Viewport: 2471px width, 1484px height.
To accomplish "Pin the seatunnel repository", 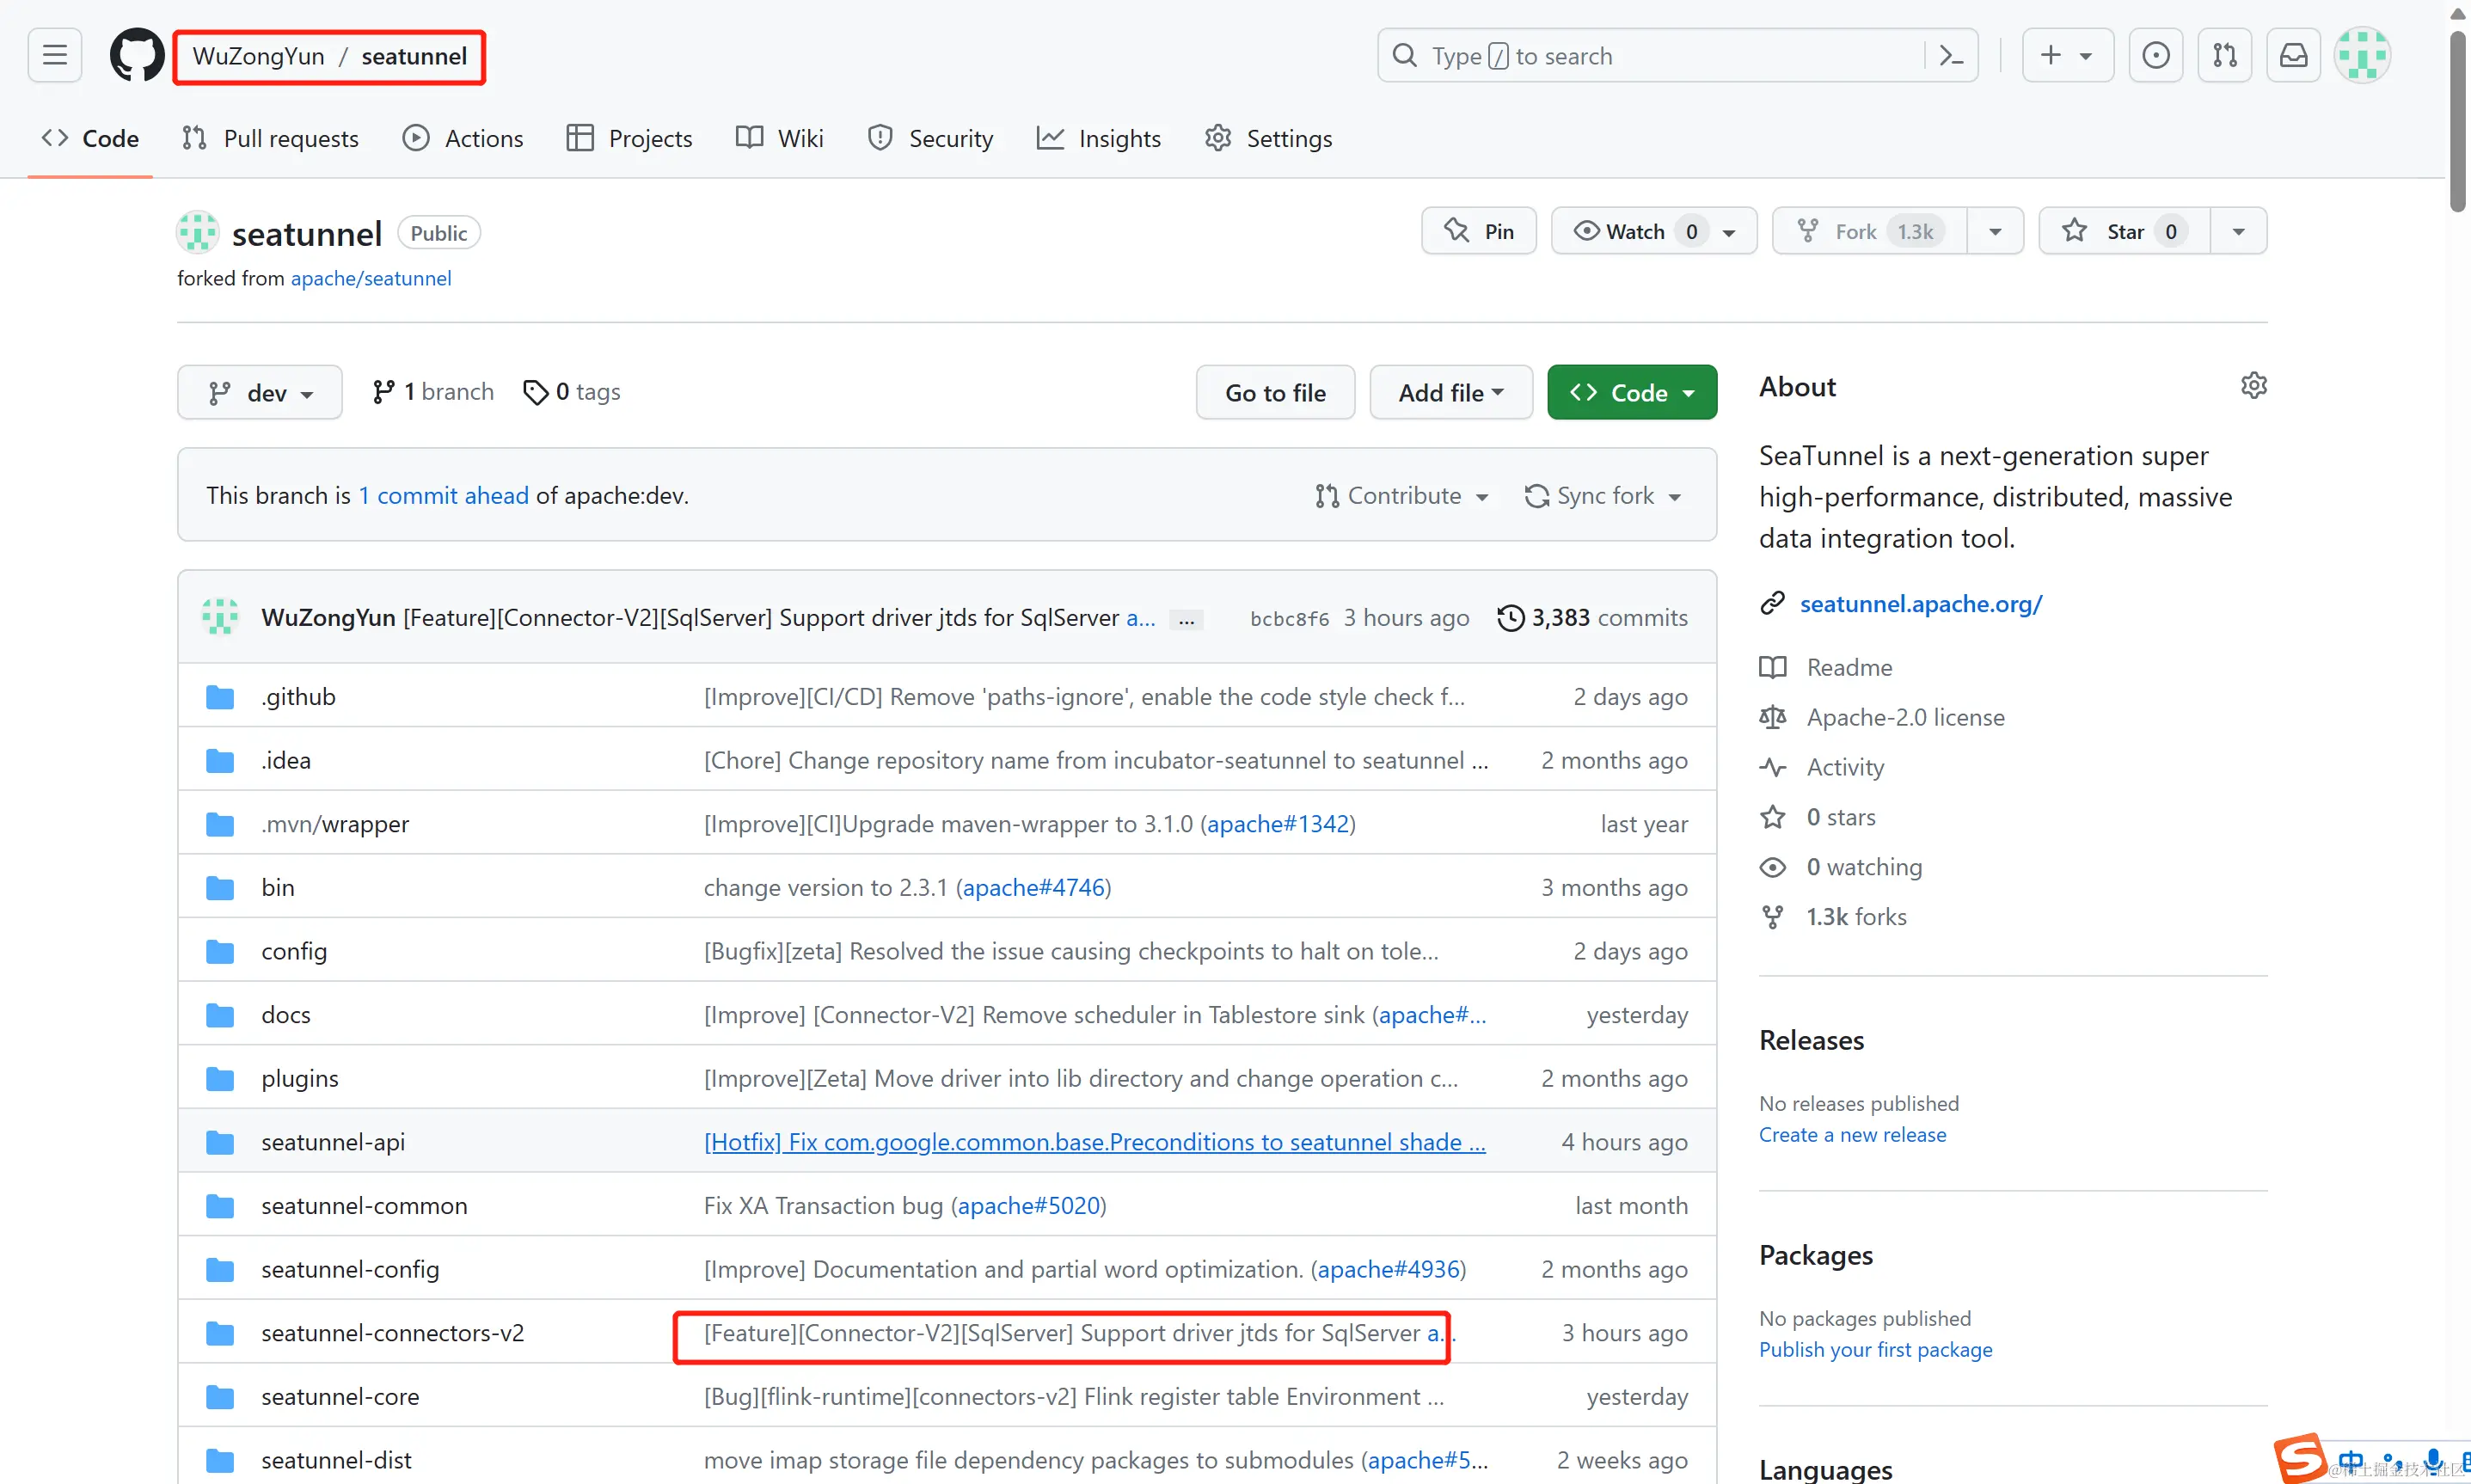I will pos(1479,232).
